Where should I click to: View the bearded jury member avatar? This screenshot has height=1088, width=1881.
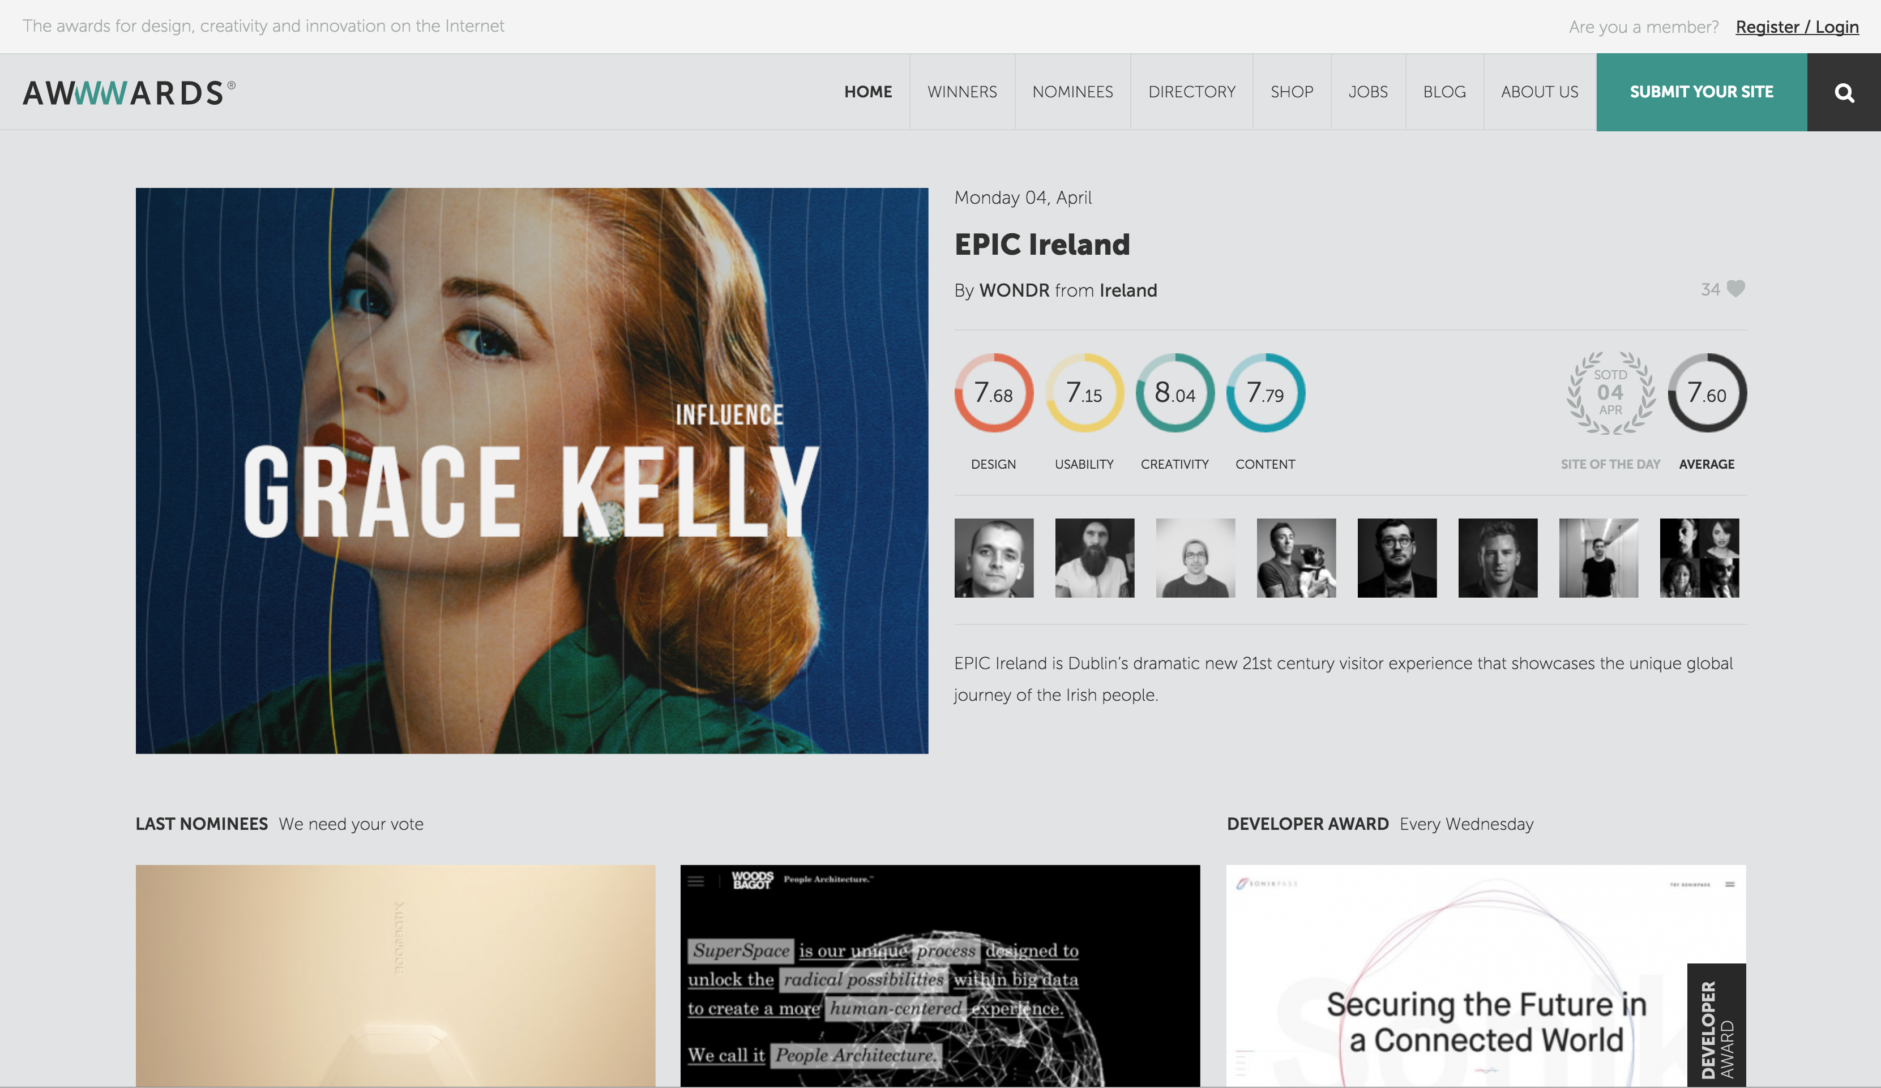pyautogui.click(x=1095, y=558)
